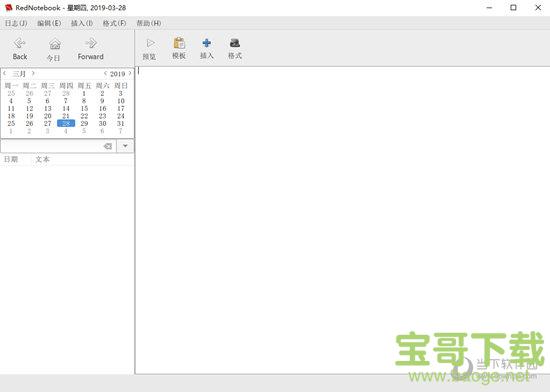
Task: Open the 格式(F) menu
Action: coord(114,23)
